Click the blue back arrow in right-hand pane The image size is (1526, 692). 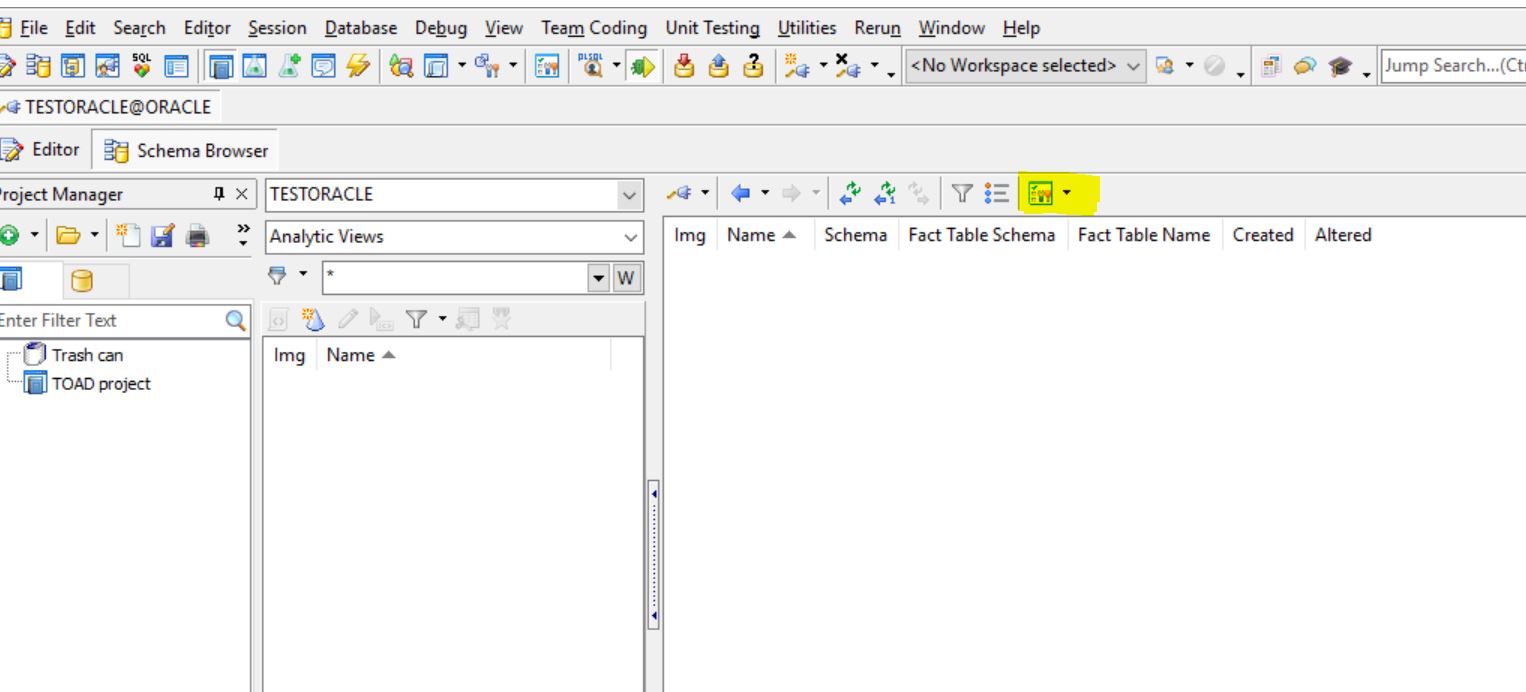(x=740, y=193)
